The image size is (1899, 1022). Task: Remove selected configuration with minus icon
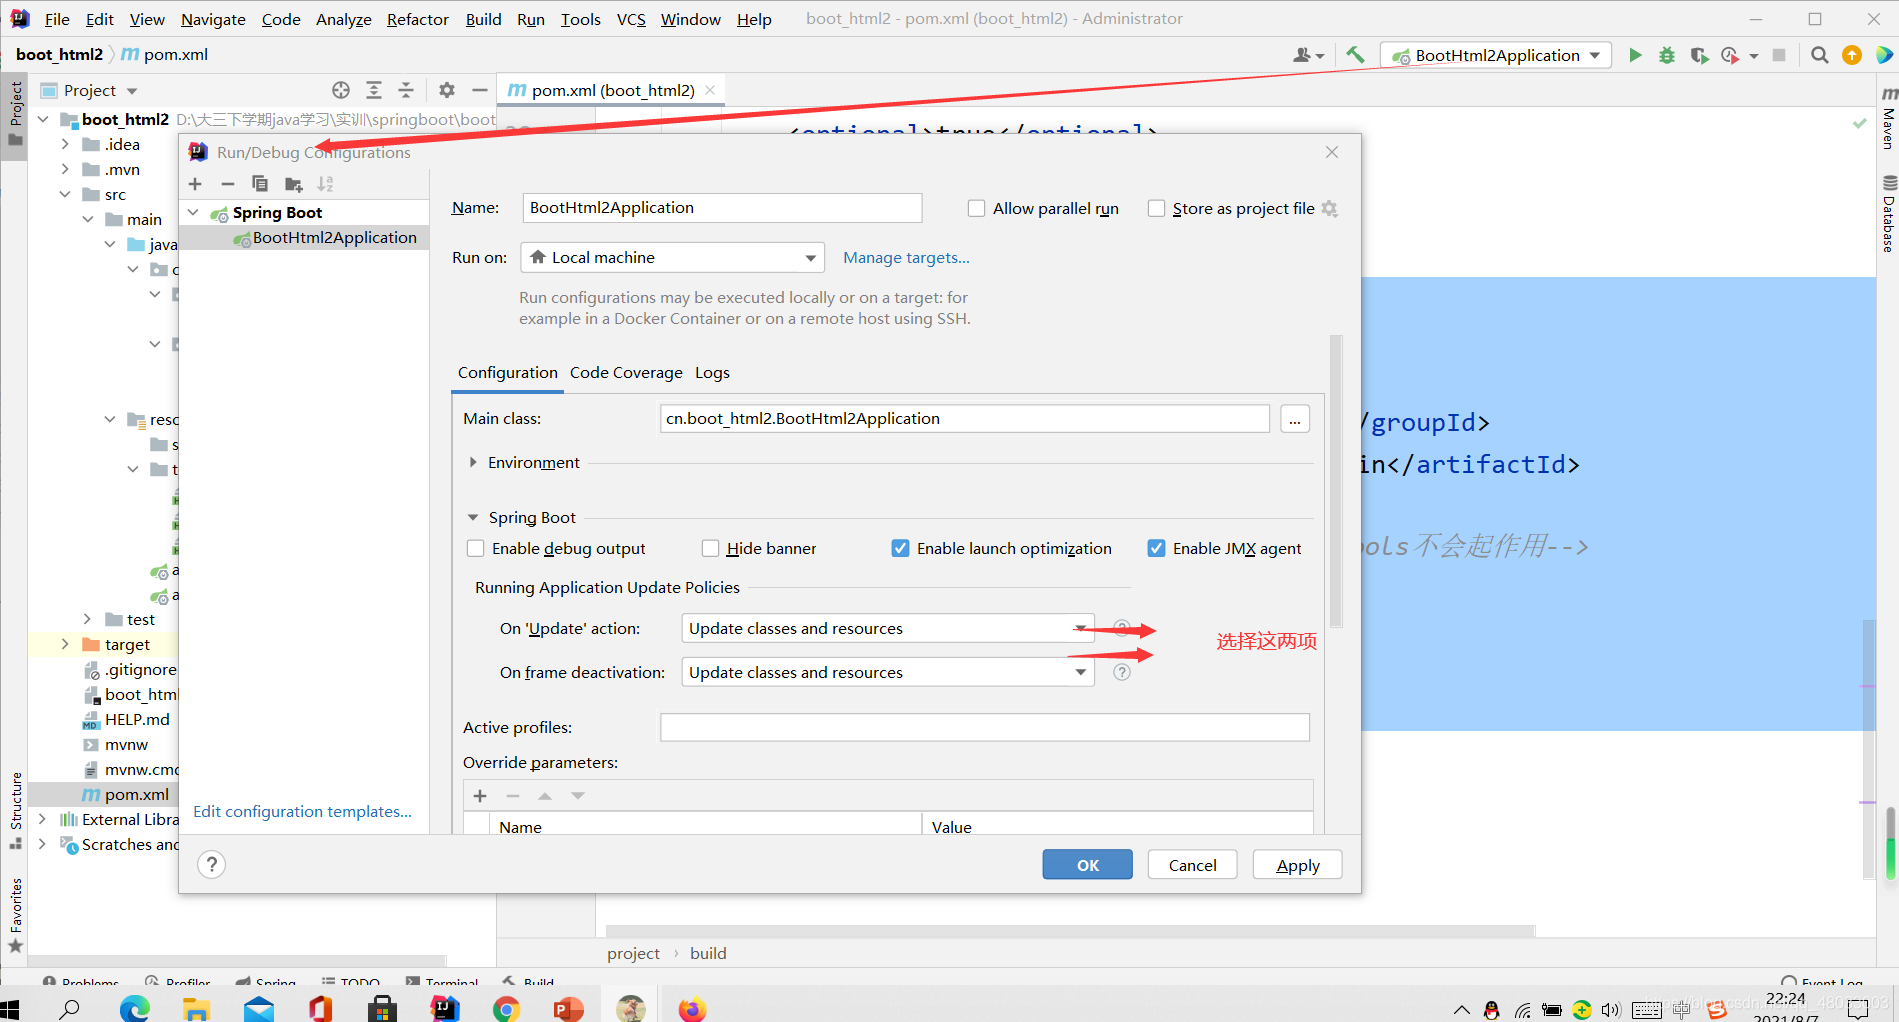point(228,184)
